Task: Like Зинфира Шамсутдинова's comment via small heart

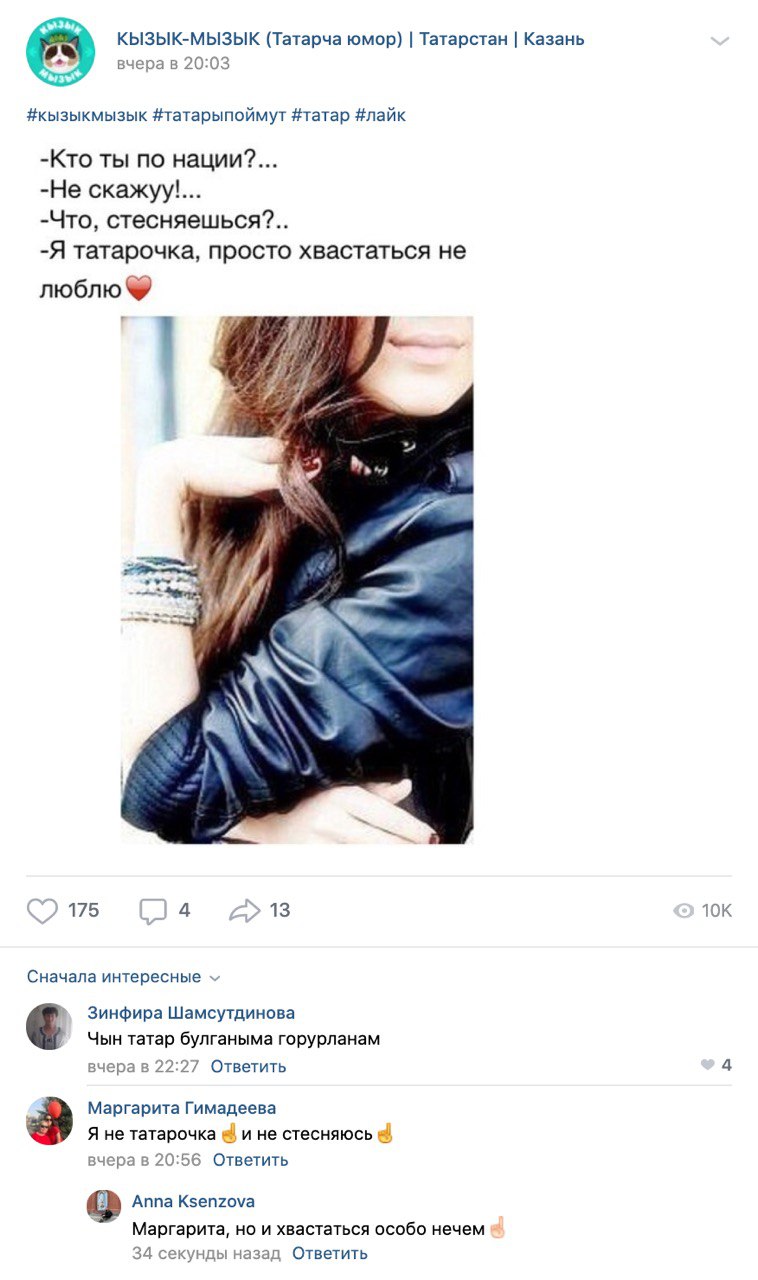Action: pyautogui.click(x=708, y=1065)
